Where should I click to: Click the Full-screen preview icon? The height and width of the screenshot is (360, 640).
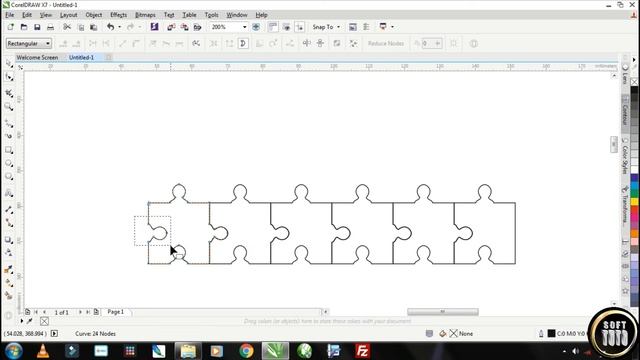256,27
